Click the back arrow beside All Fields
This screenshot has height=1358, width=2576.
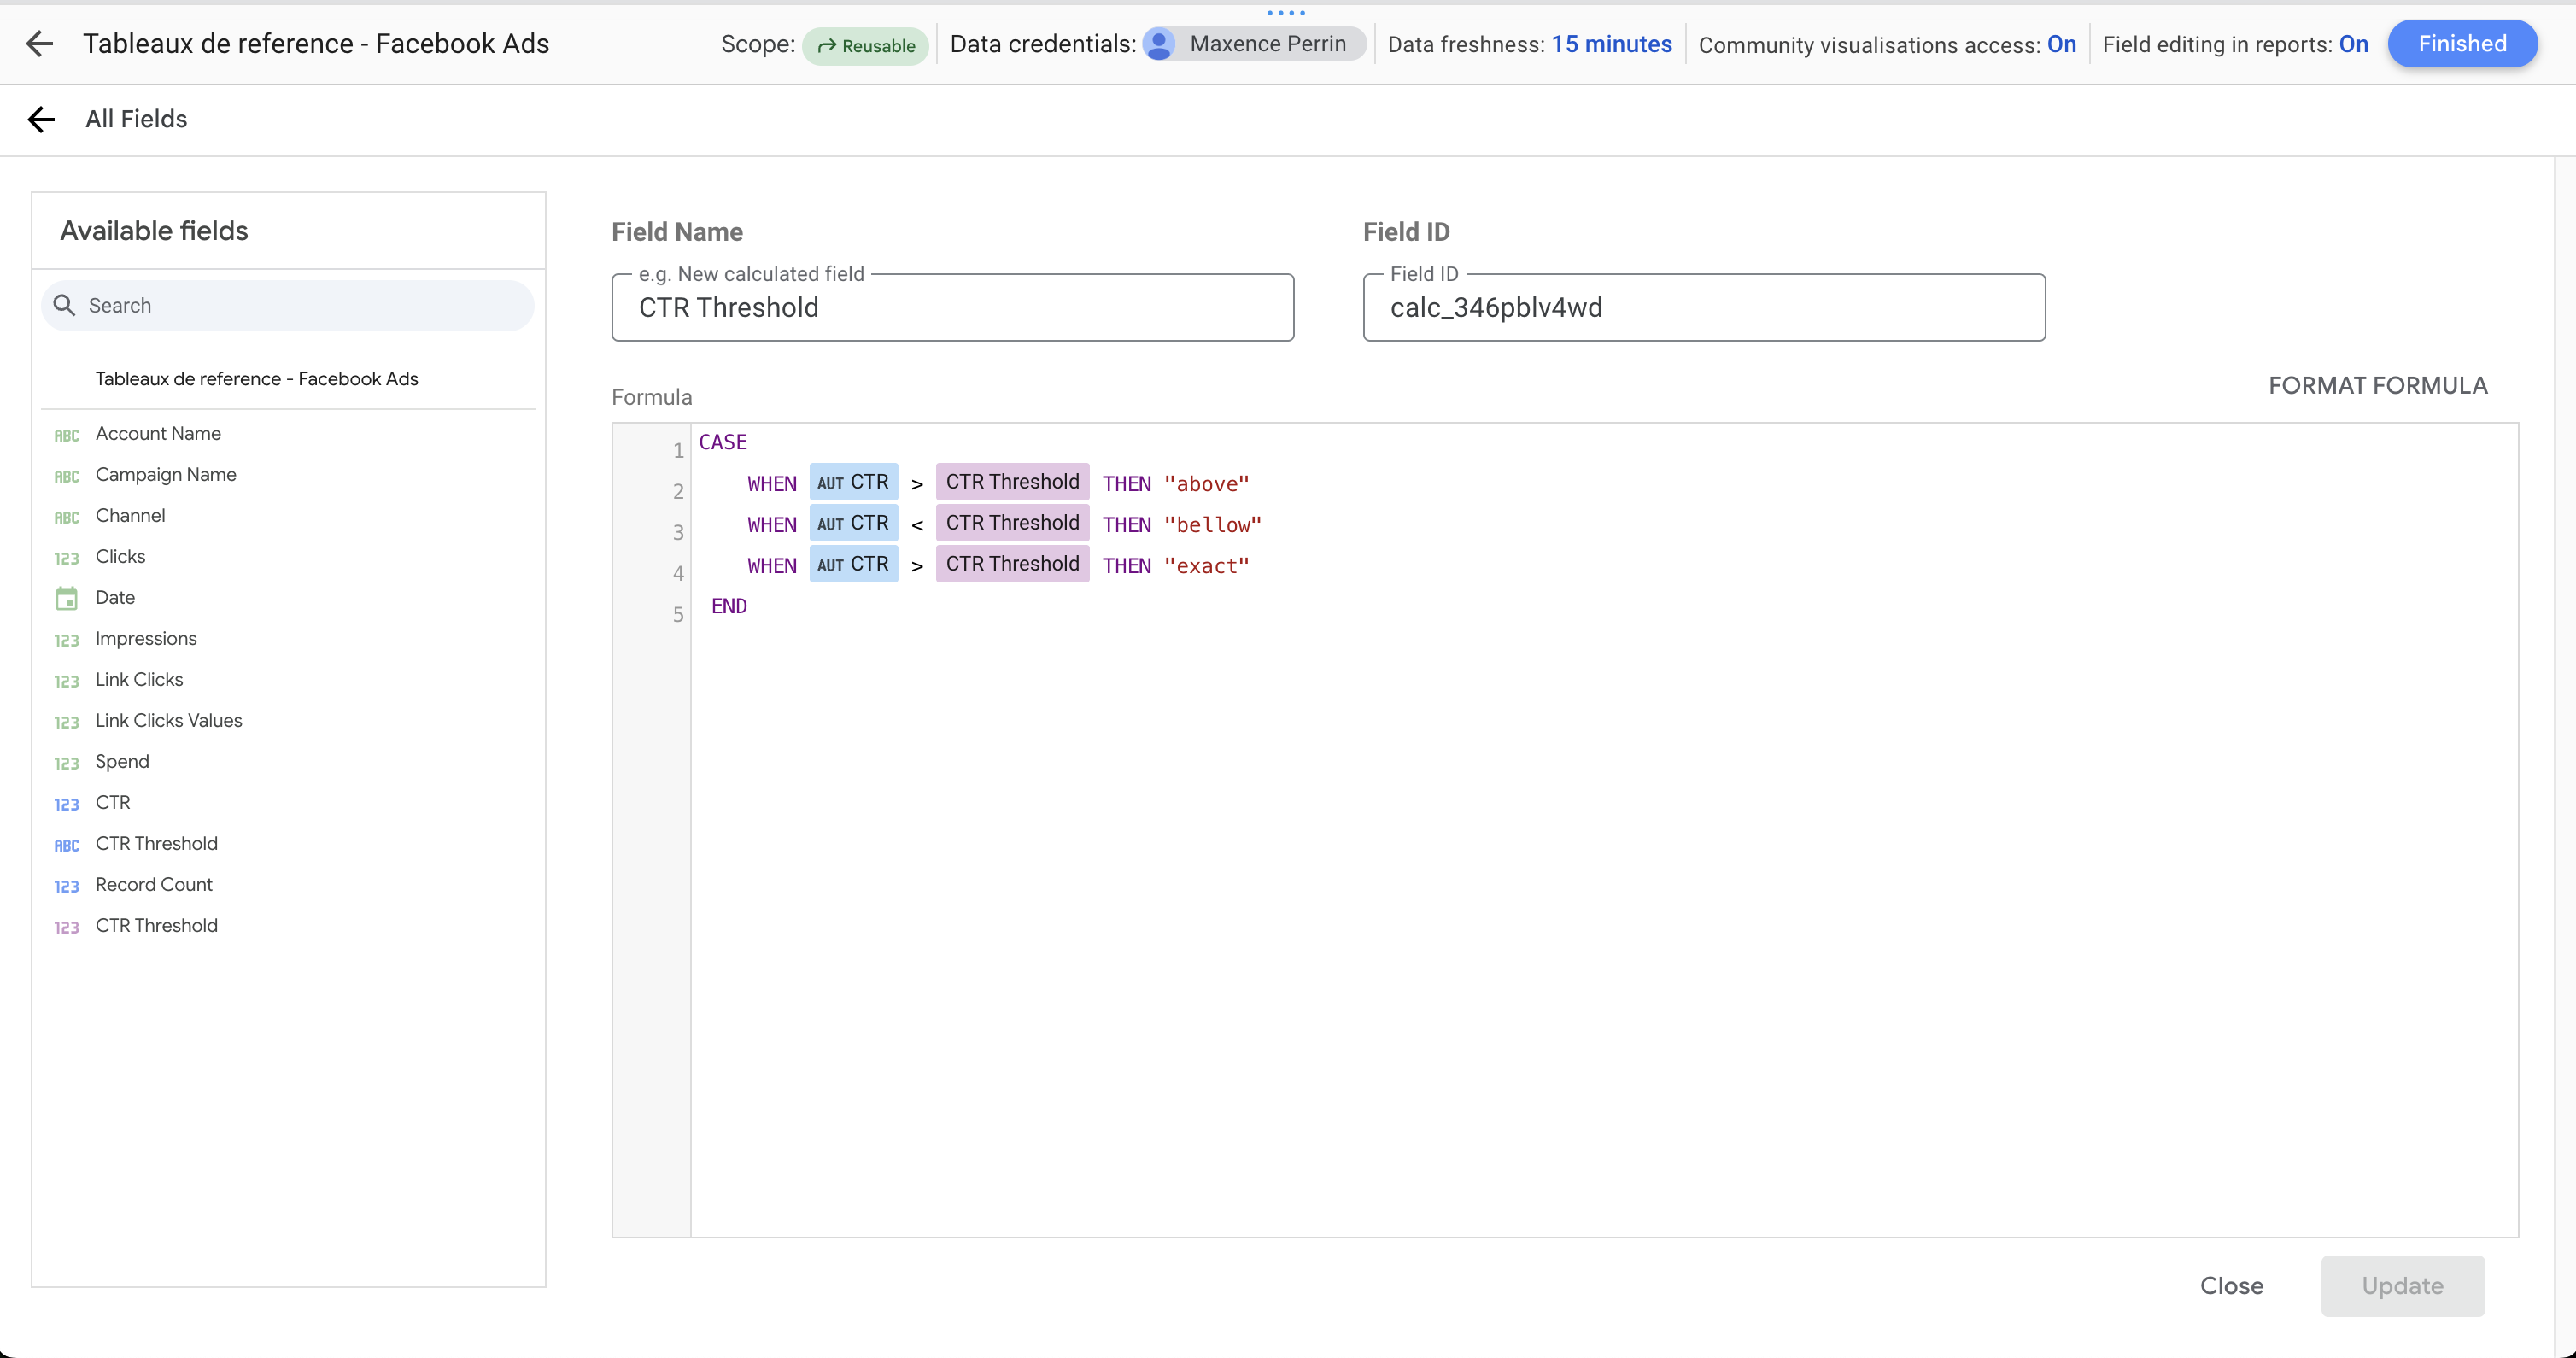coord(40,119)
